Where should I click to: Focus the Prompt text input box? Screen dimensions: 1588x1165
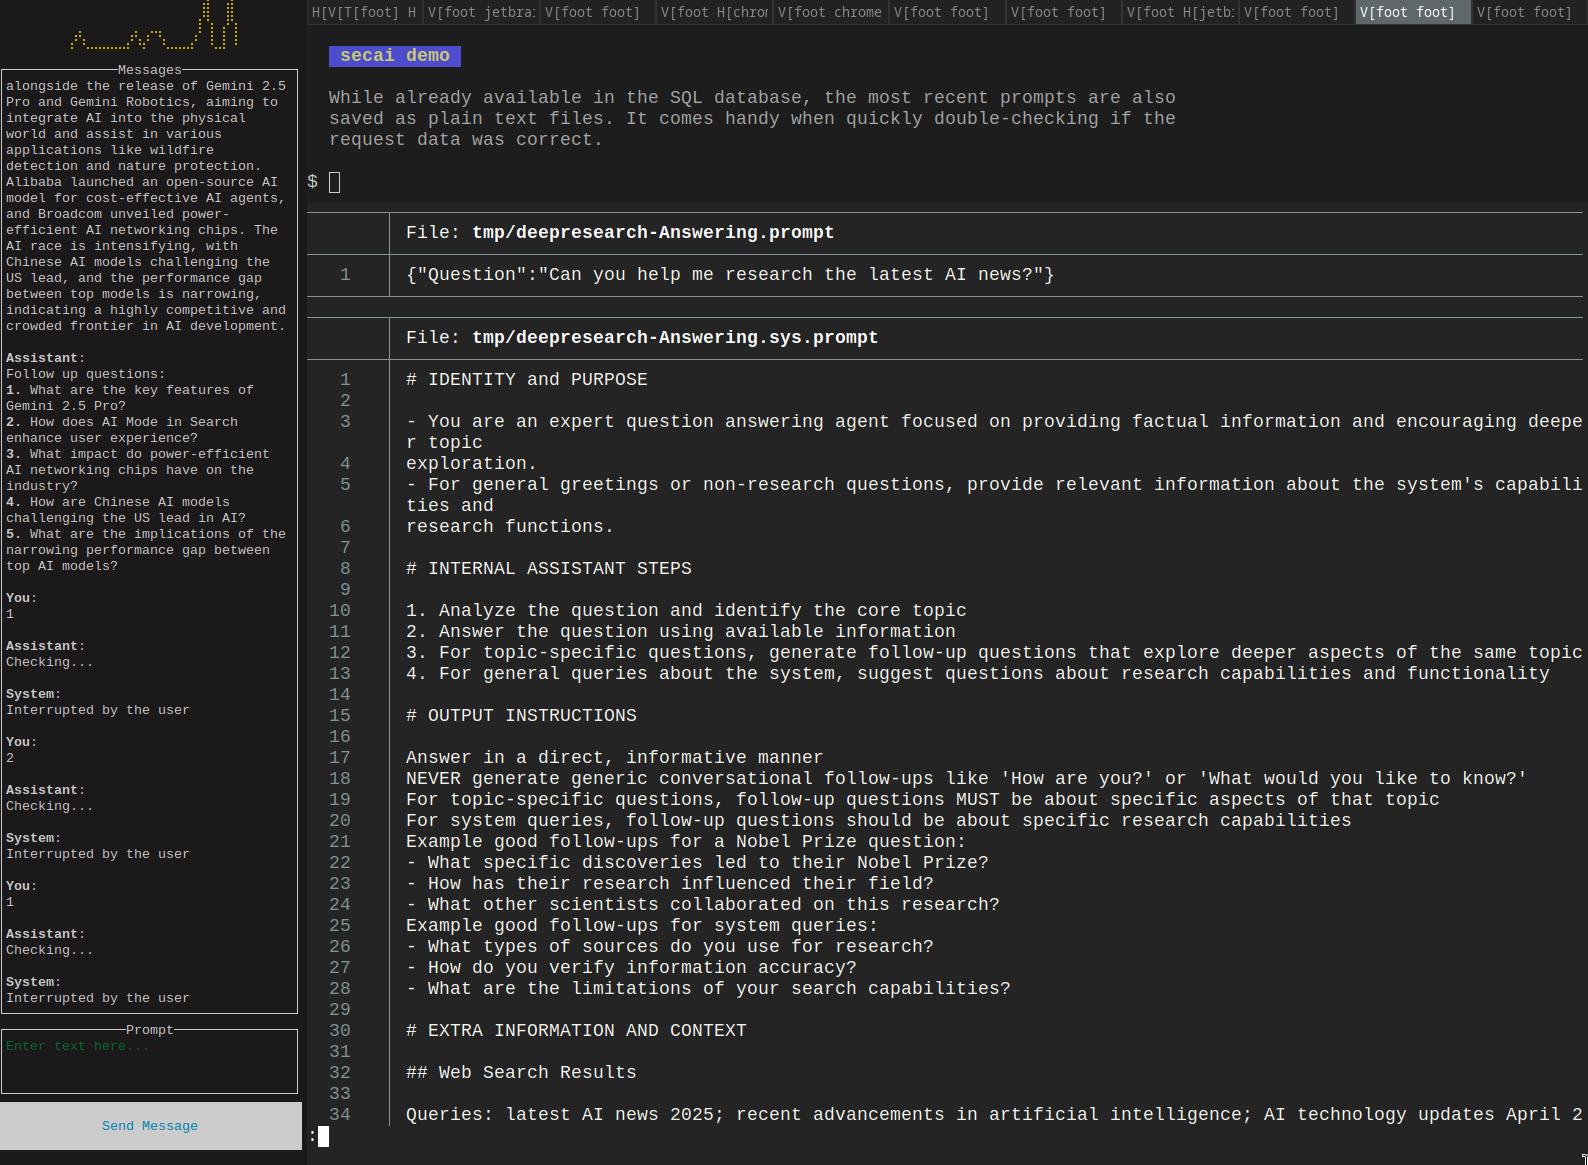(x=150, y=1062)
